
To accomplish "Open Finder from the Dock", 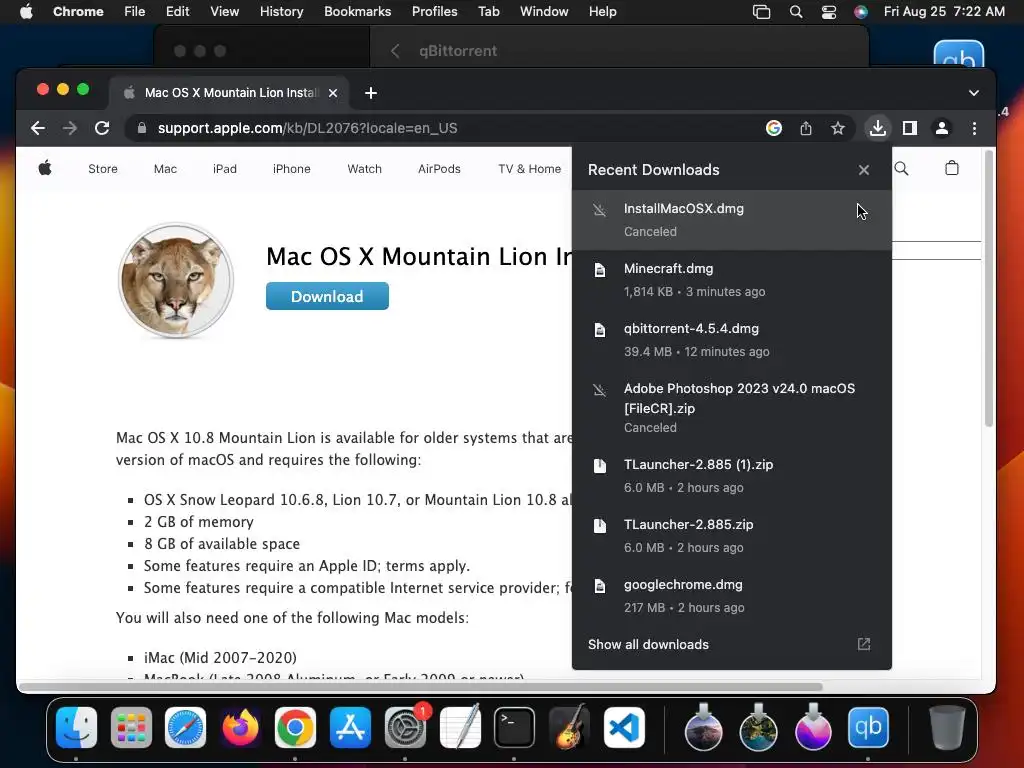I will 76,727.
